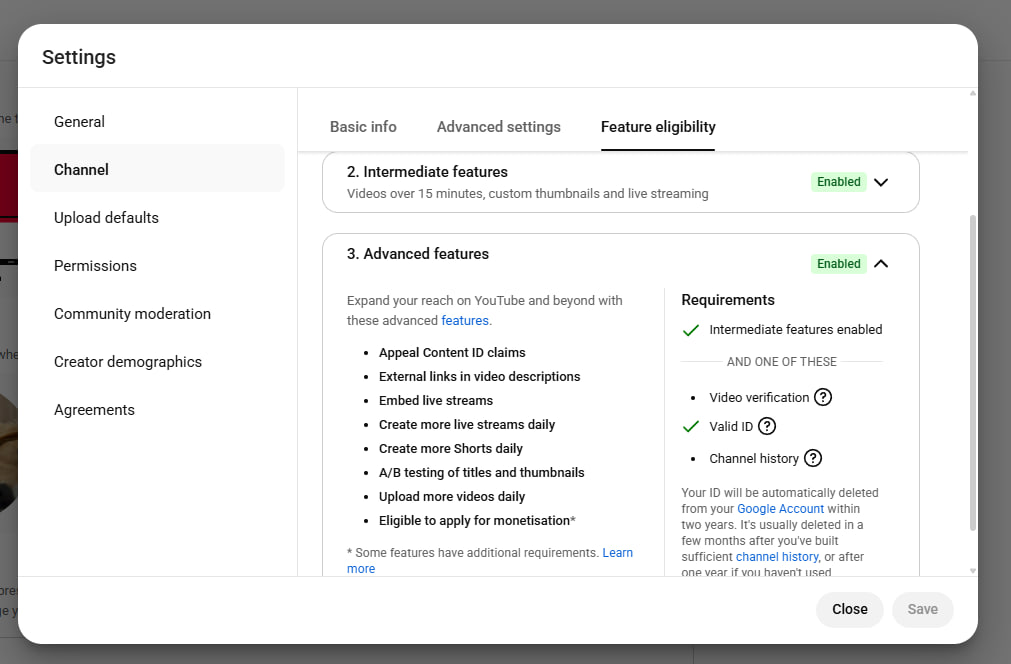
Task: Open the Advanced settings tab
Action: [x=498, y=127]
